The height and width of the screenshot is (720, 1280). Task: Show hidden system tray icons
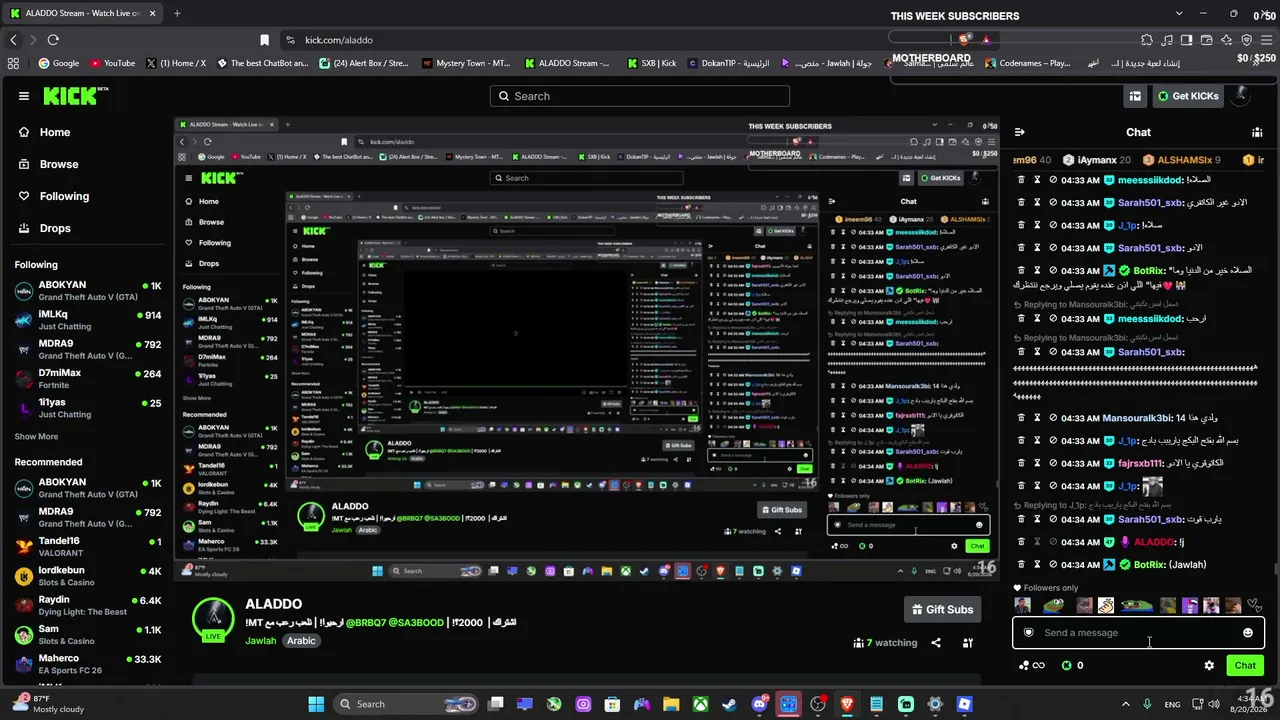point(1126,704)
